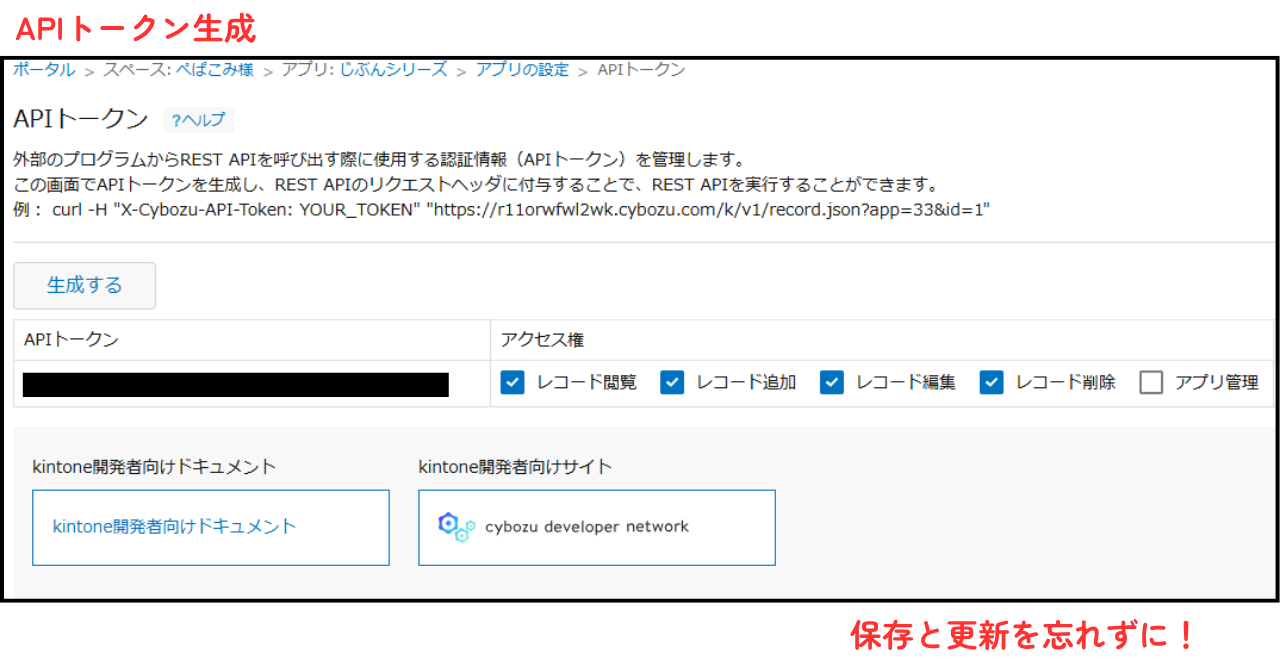
Task: Click the APIトークン page heading
Action: 81,119
